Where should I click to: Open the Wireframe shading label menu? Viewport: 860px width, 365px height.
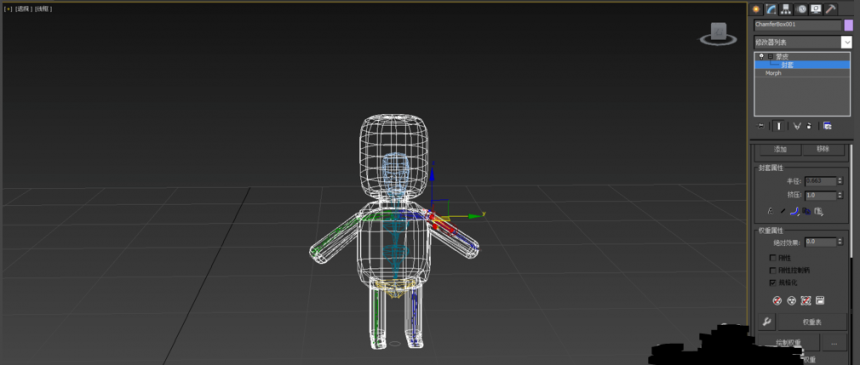[43, 9]
